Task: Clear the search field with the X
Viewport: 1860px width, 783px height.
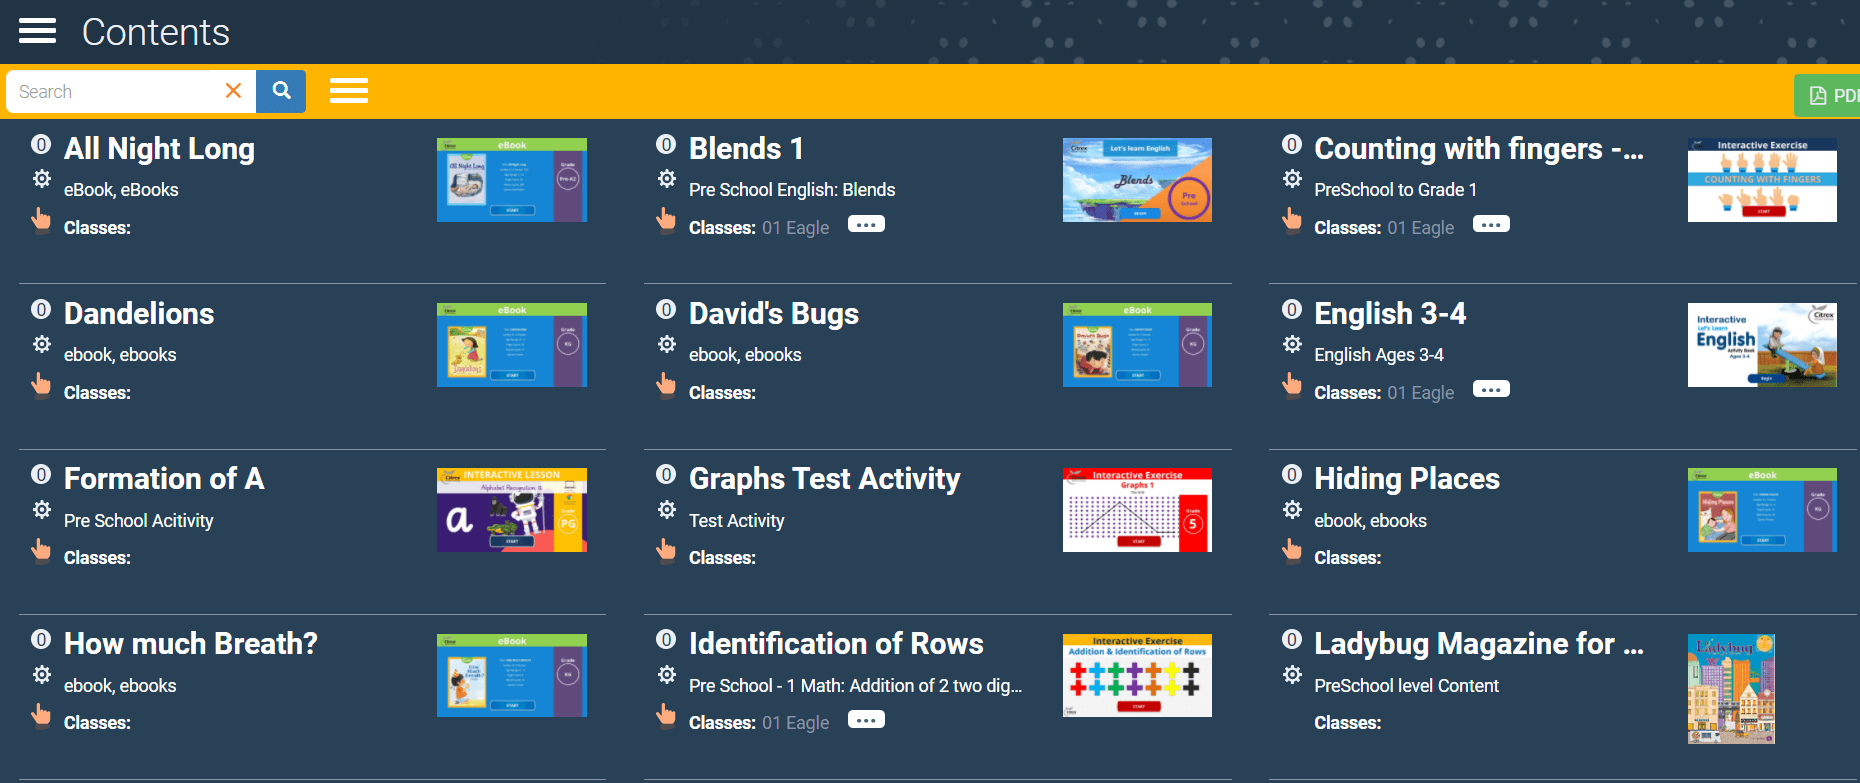Action: [x=233, y=91]
